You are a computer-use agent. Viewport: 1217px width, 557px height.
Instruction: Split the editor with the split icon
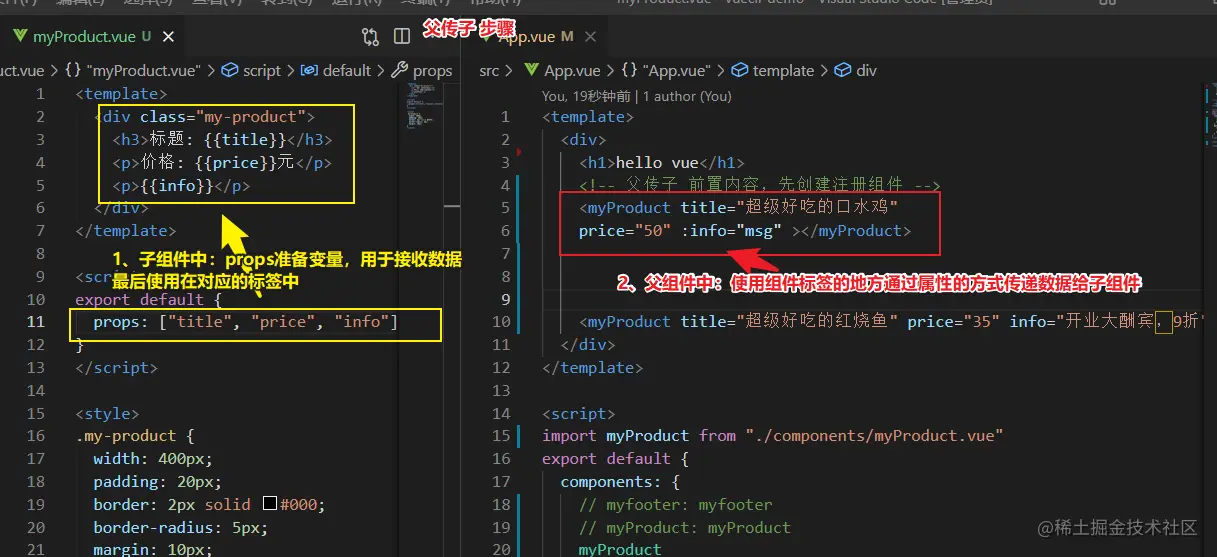[402, 37]
